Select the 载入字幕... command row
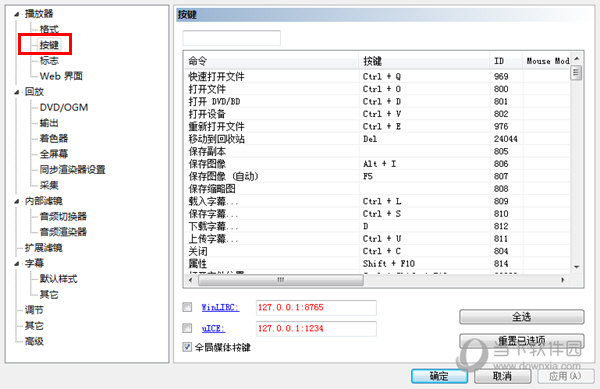The width and height of the screenshot is (600, 389). click(377, 201)
